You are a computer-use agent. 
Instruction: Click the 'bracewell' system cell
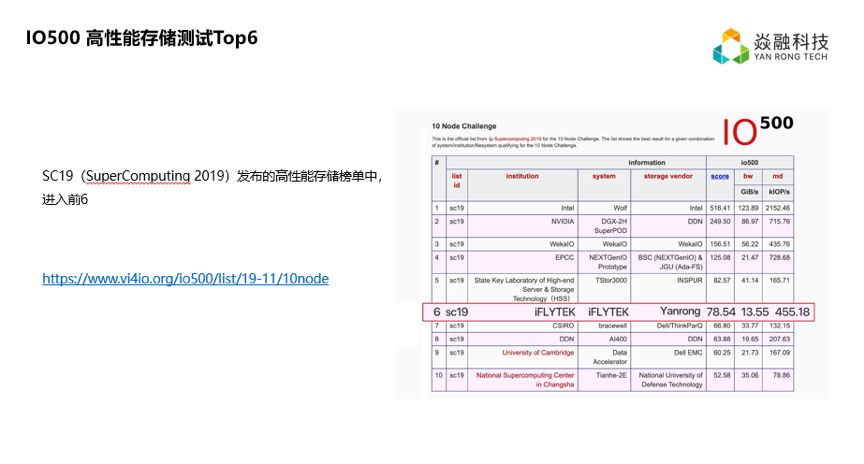[613, 326]
